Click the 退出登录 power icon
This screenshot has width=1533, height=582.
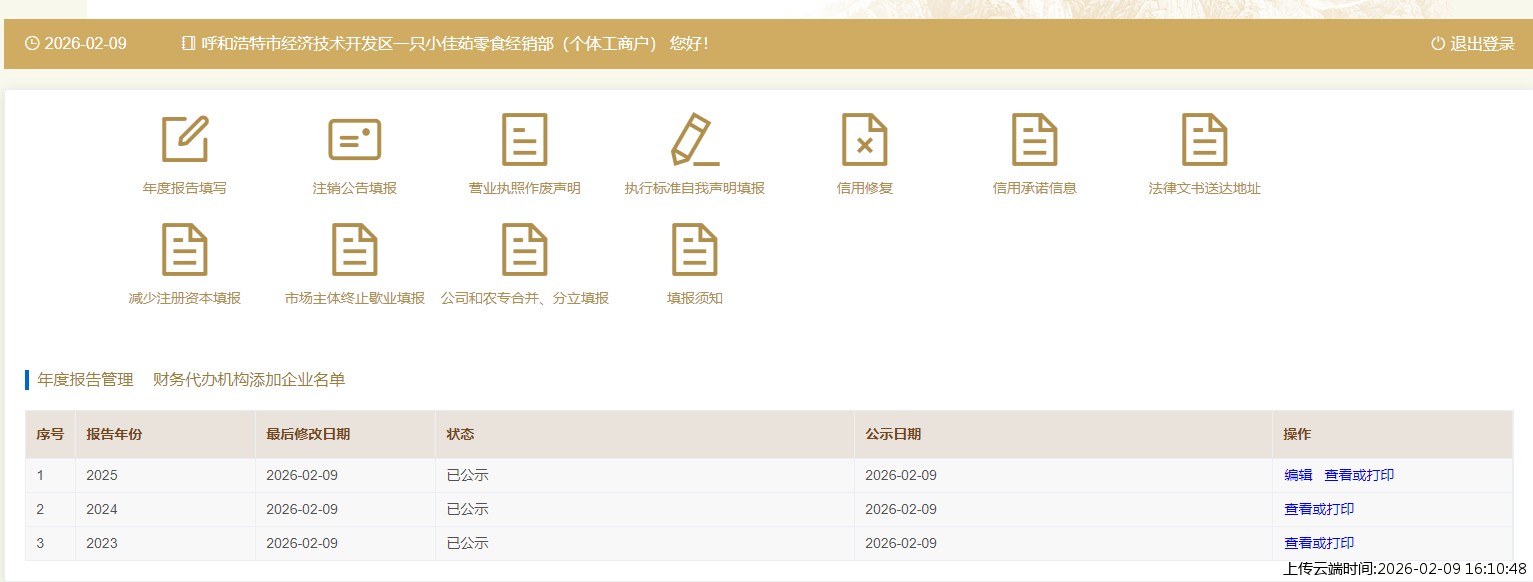1438,44
